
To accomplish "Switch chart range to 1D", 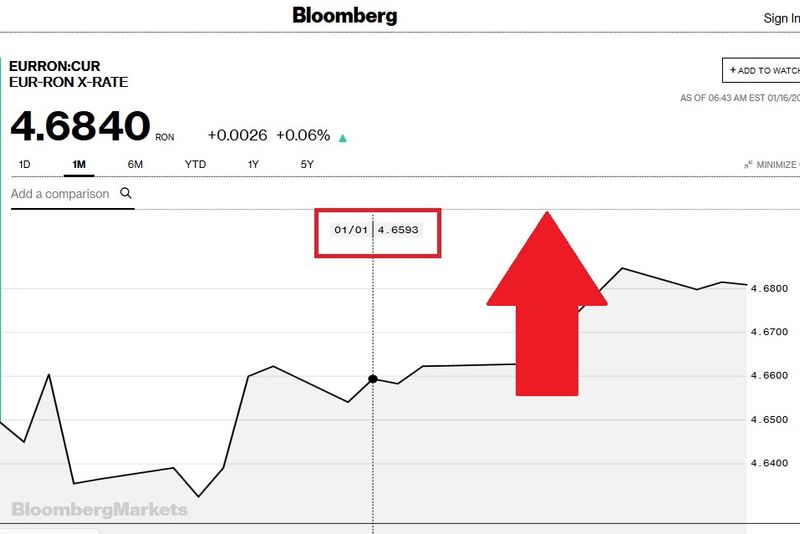I will click(x=25, y=164).
